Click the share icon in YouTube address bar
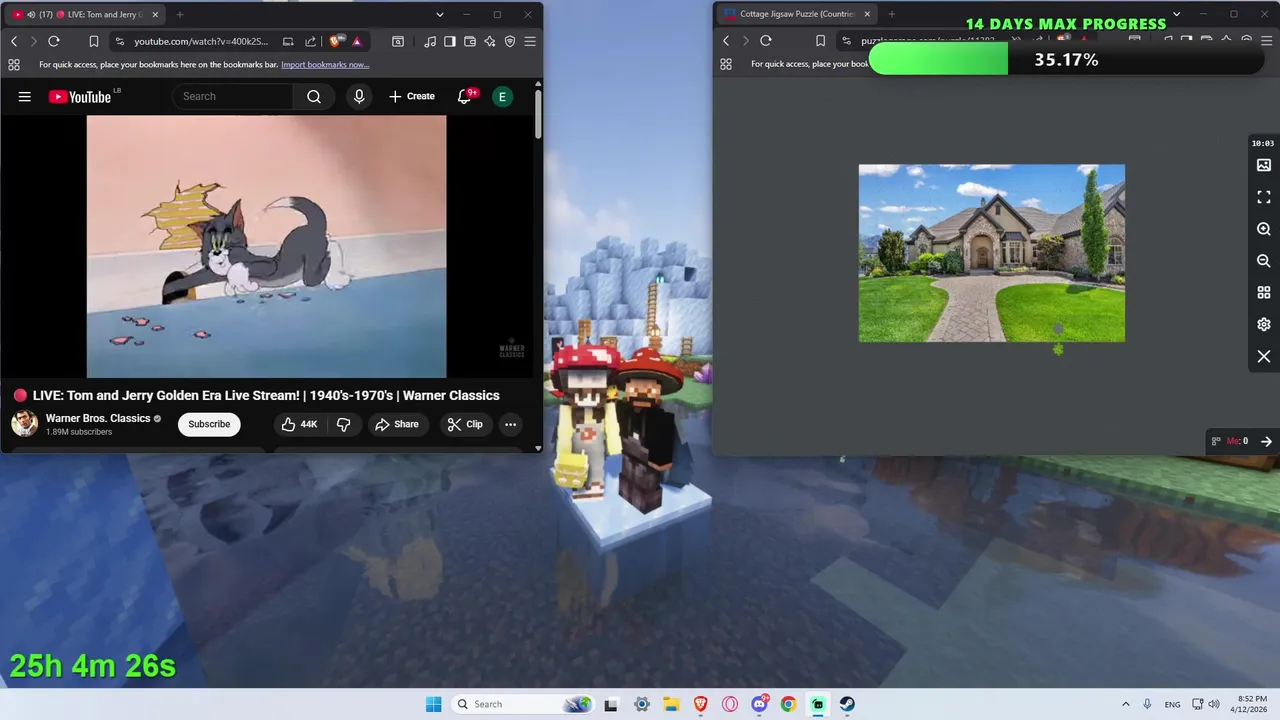1280x720 pixels. click(310, 41)
